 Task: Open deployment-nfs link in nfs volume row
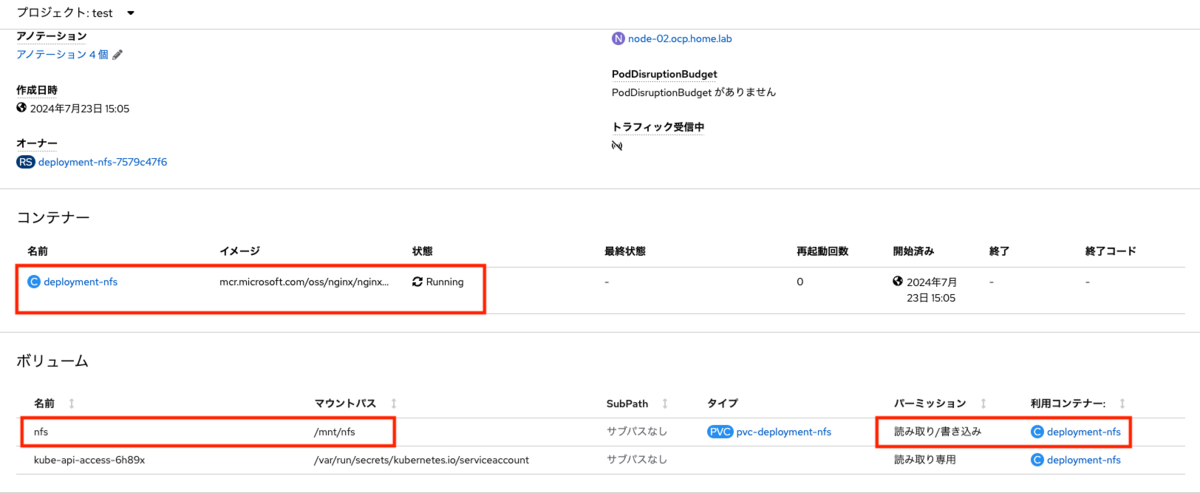pyautogui.click(x=1083, y=432)
